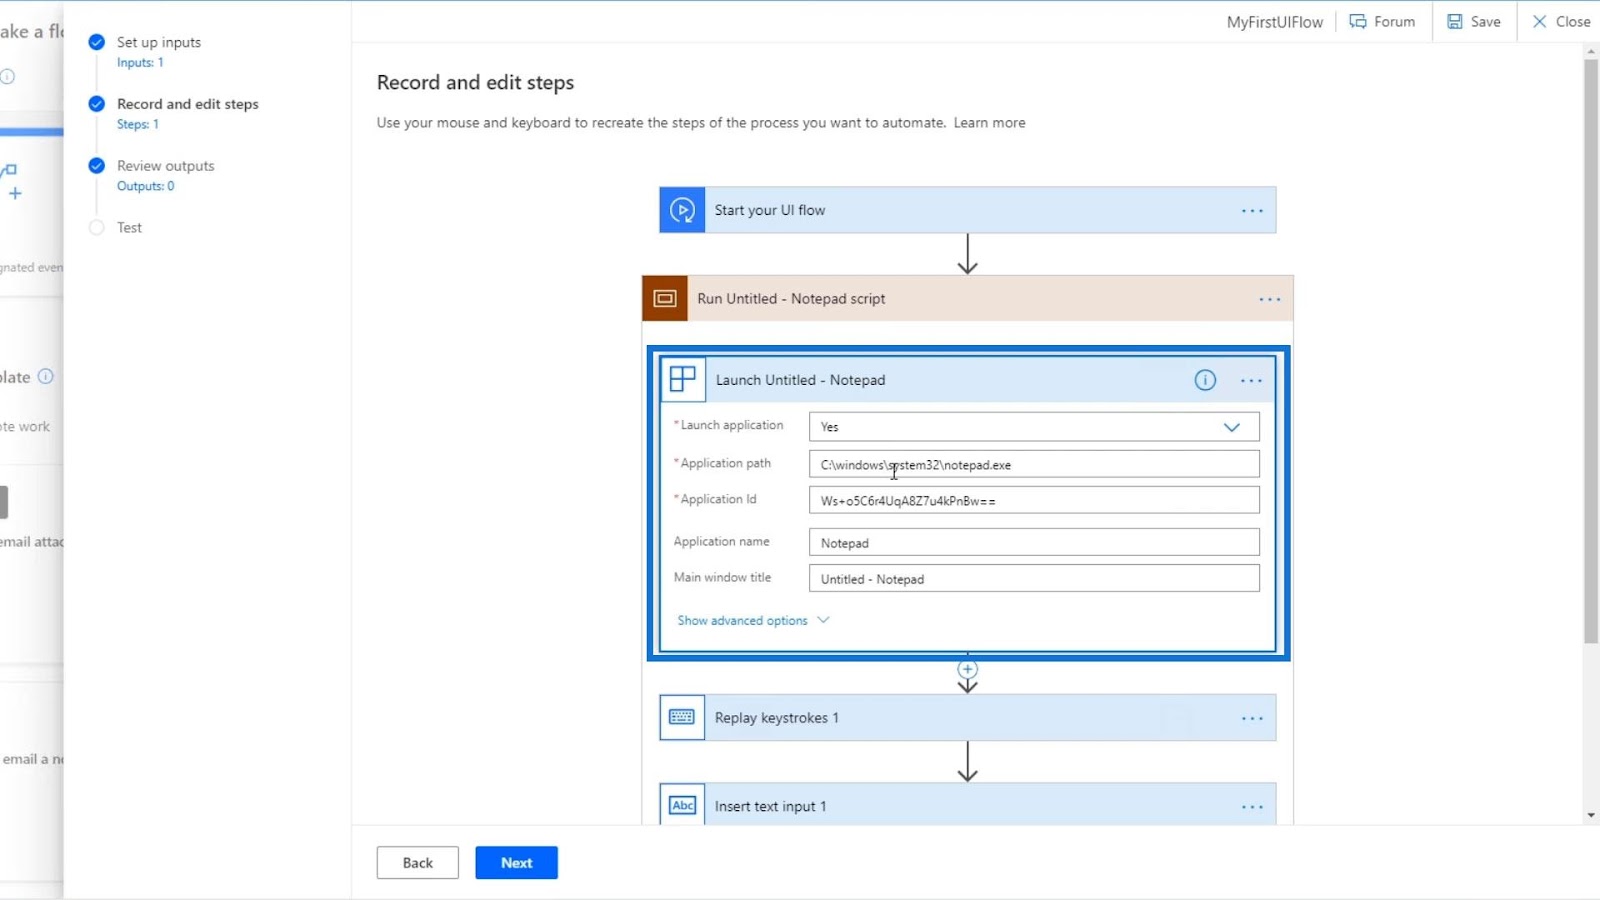The height and width of the screenshot is (900, 1600).
Task: Open ellipsis menu for Run Notepad script
Action: pos(1269,299)
